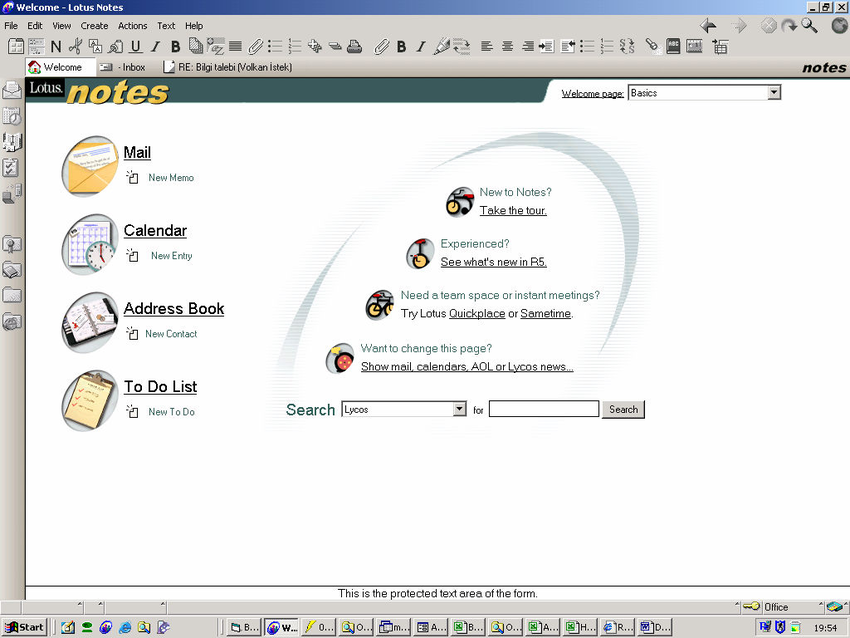Screen dimensions: 850x638
Task: Click the large Calendar picture
Action: pos(90,244)
